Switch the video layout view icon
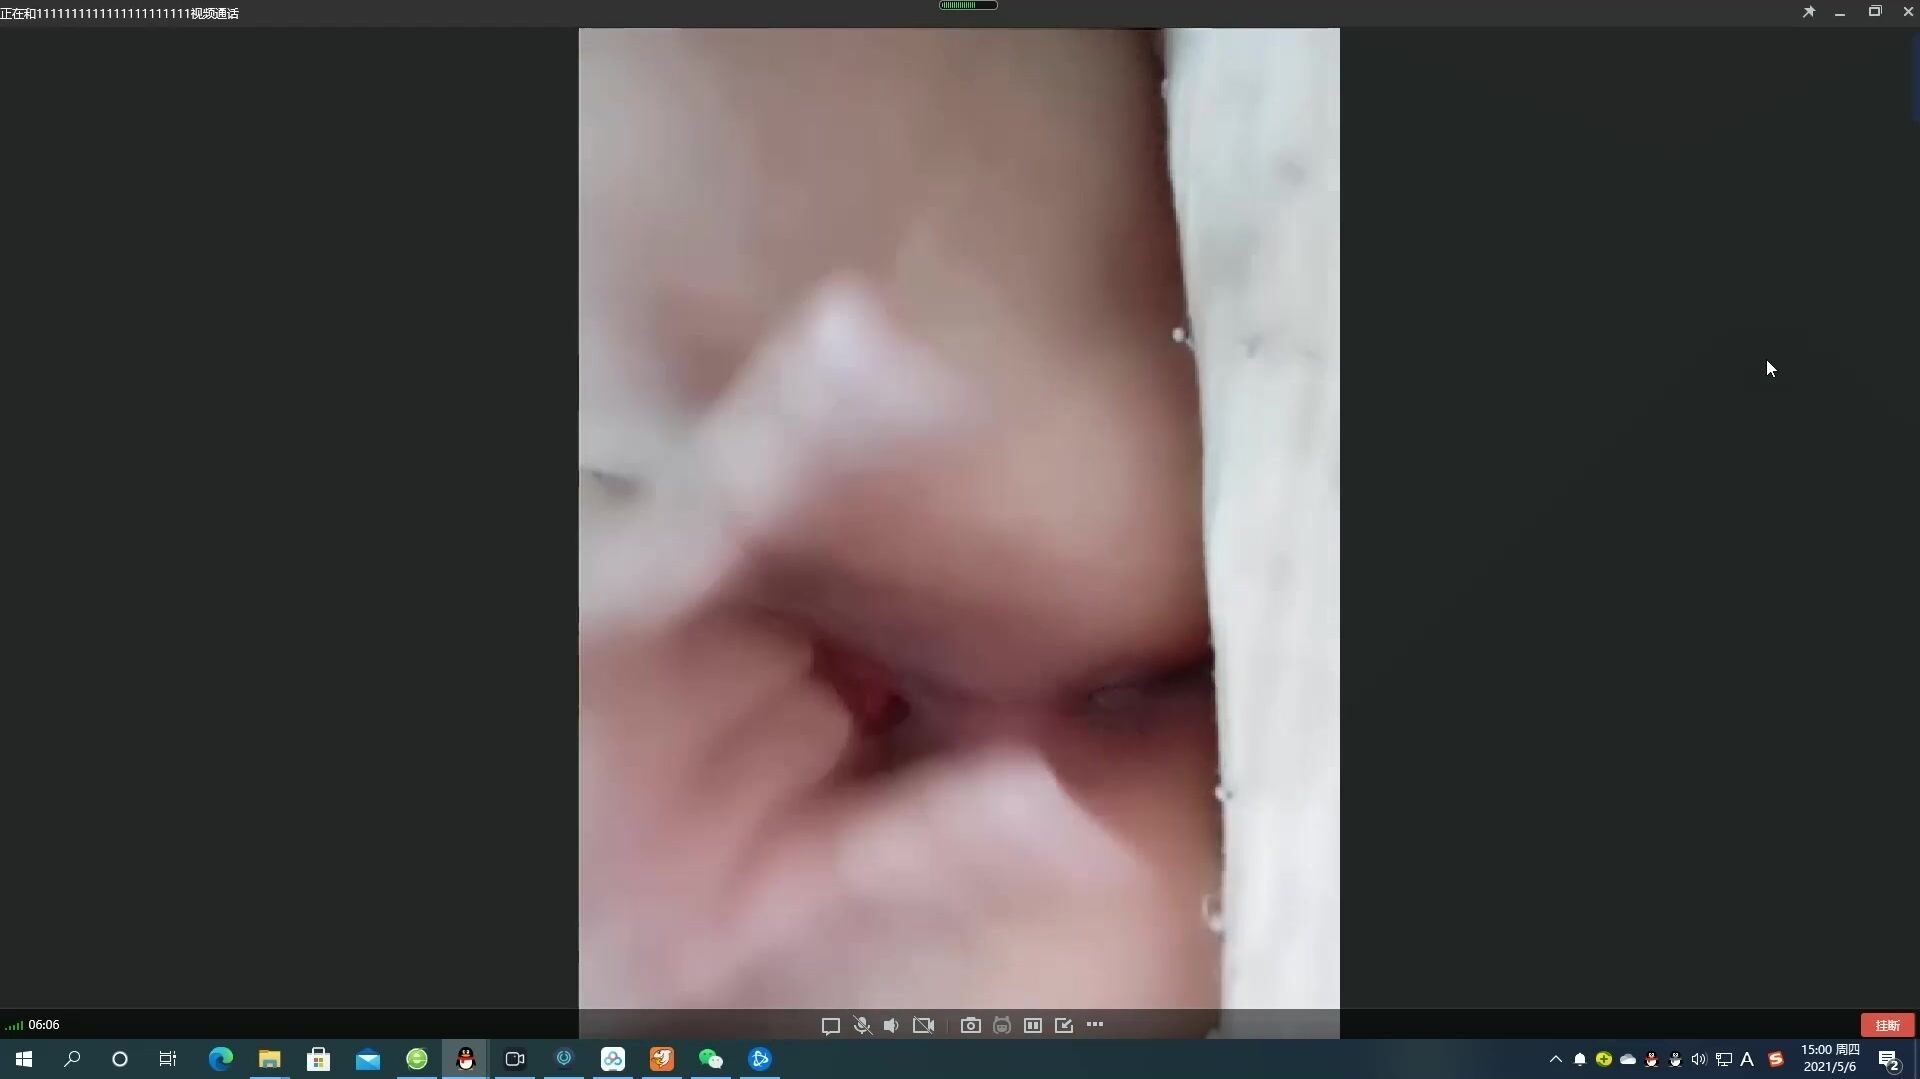1920x1079 pixels. (x=1033, y=1026)
